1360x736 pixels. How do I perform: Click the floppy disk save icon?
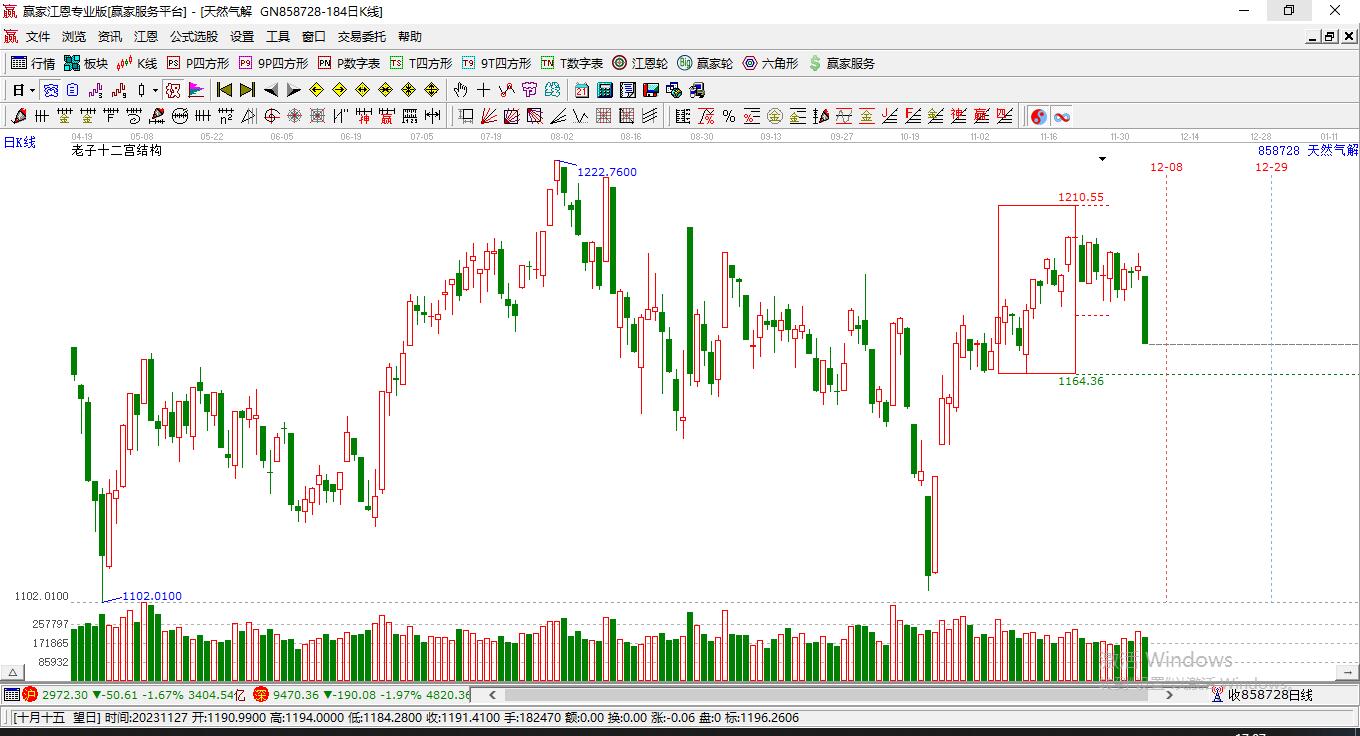651,90
